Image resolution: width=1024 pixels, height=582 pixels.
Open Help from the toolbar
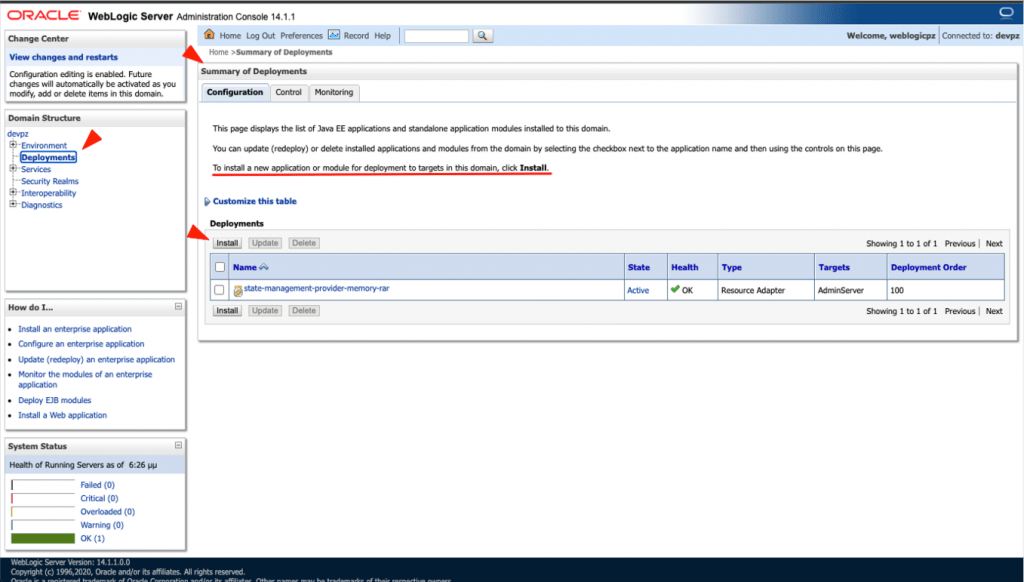click(x=383, y=36)
